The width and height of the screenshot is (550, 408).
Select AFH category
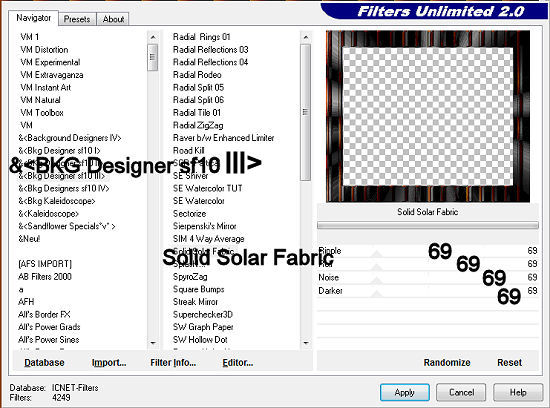[x=26, y=302]
